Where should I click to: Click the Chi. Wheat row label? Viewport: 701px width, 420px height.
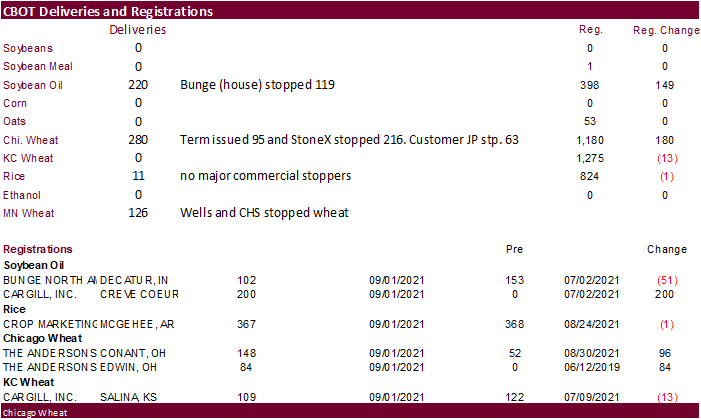30,140
